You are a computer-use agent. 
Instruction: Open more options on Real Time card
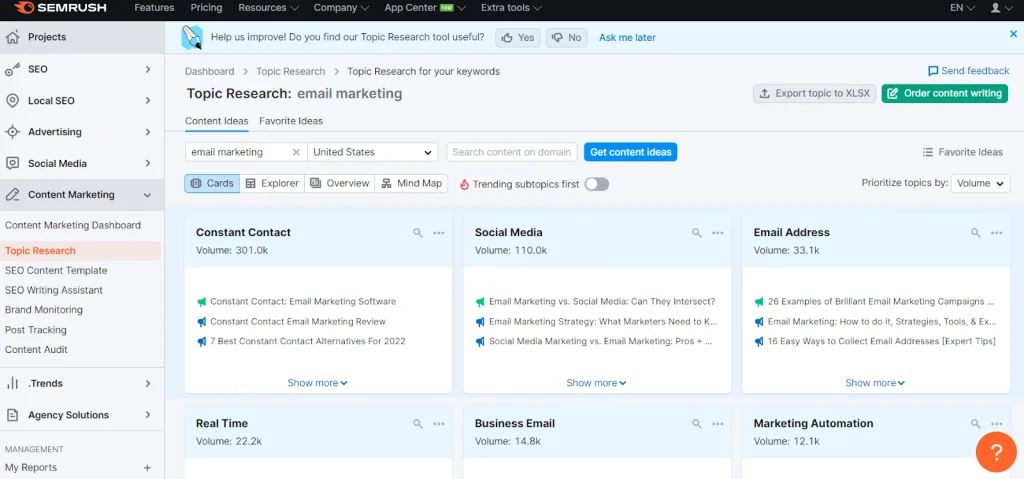click(x=439, y=423)
